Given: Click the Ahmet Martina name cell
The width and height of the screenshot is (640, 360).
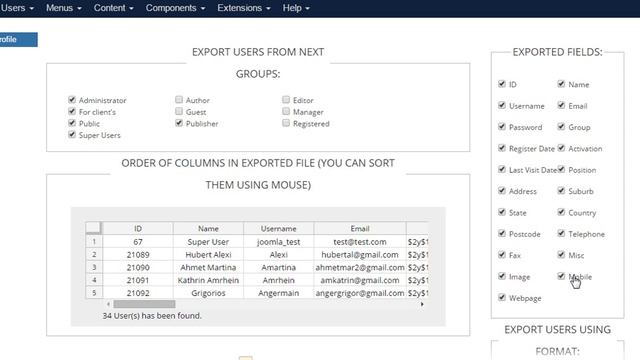Looking at the screenshot, I should pos(208,267).
